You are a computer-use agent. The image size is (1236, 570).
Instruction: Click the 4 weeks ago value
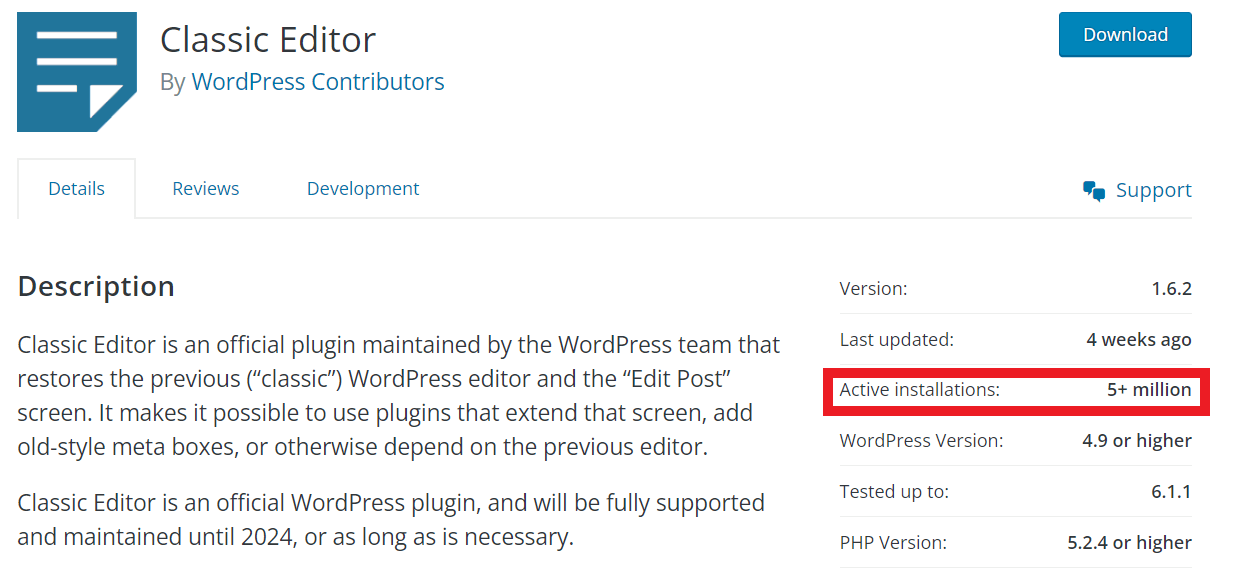click(x=1139, y=340)
